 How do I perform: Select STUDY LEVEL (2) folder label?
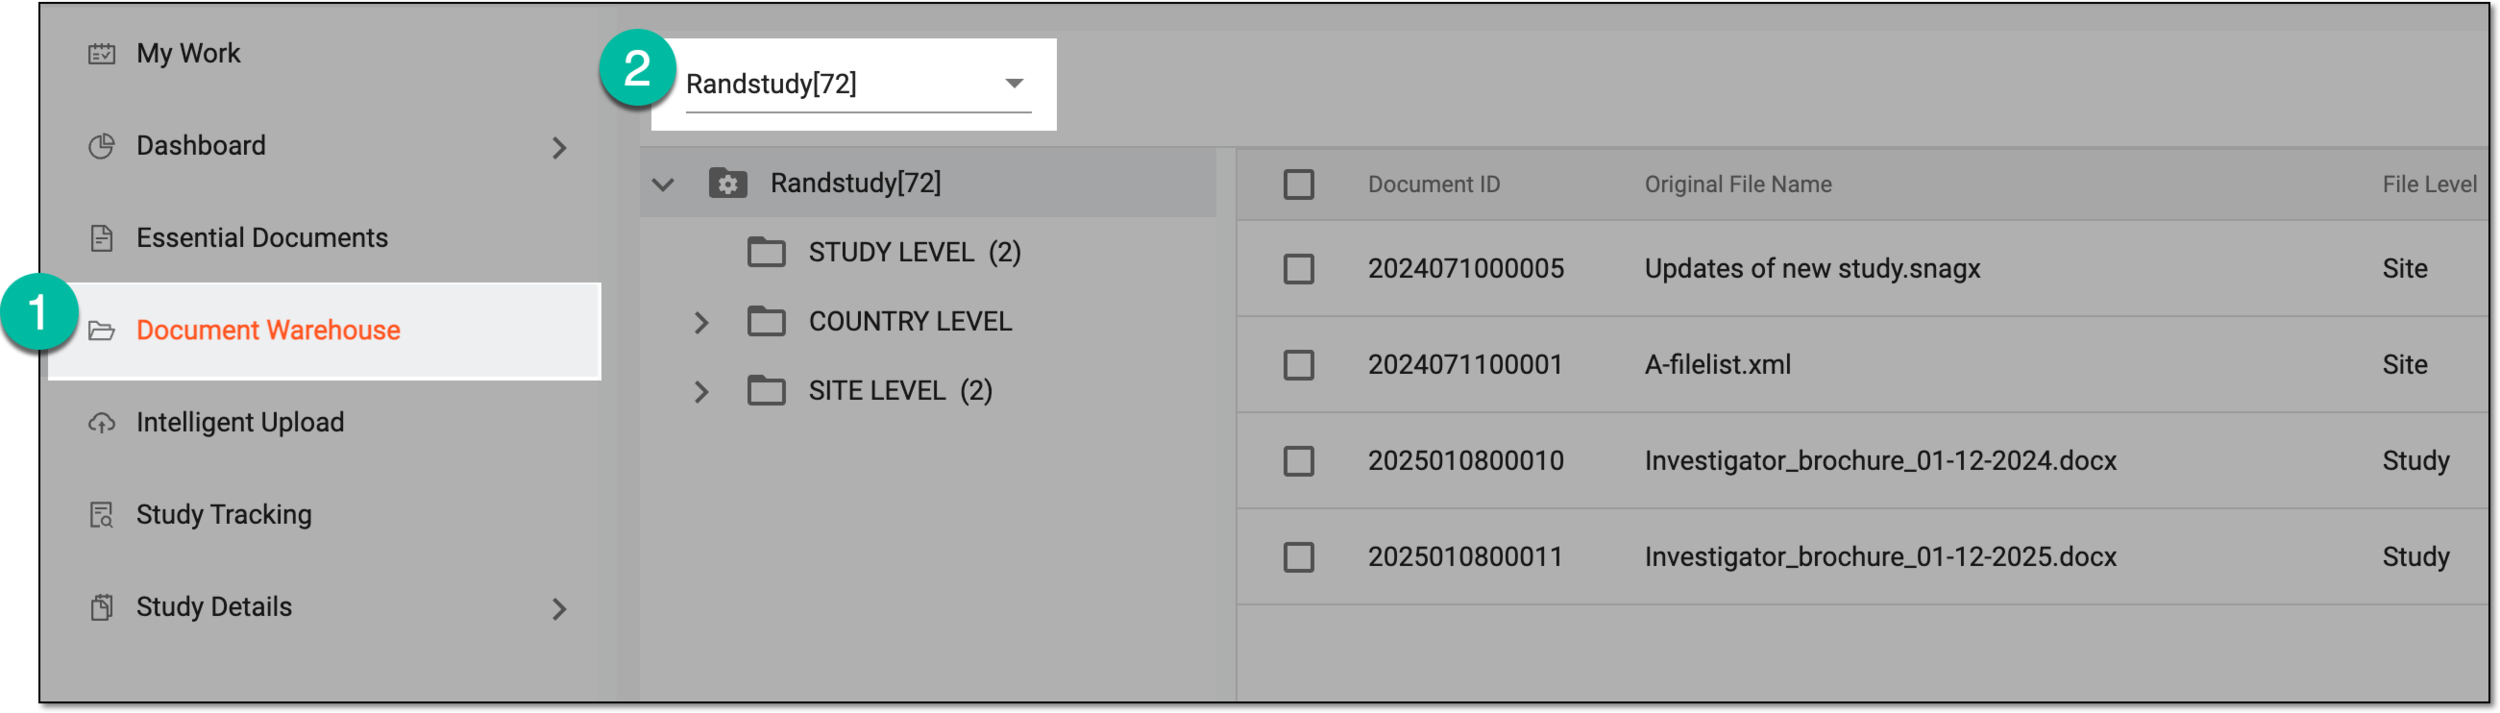pyautogui.click(x=914, y=252)
